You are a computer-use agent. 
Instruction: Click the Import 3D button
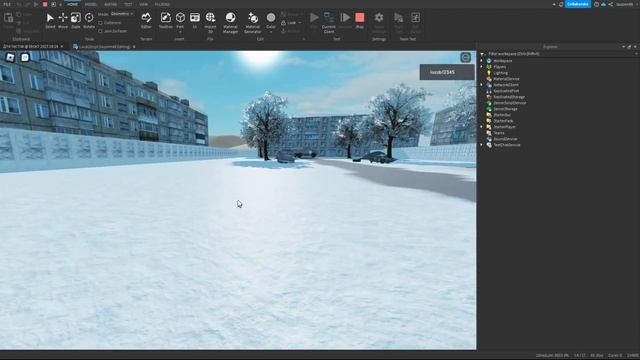(210, 22)
